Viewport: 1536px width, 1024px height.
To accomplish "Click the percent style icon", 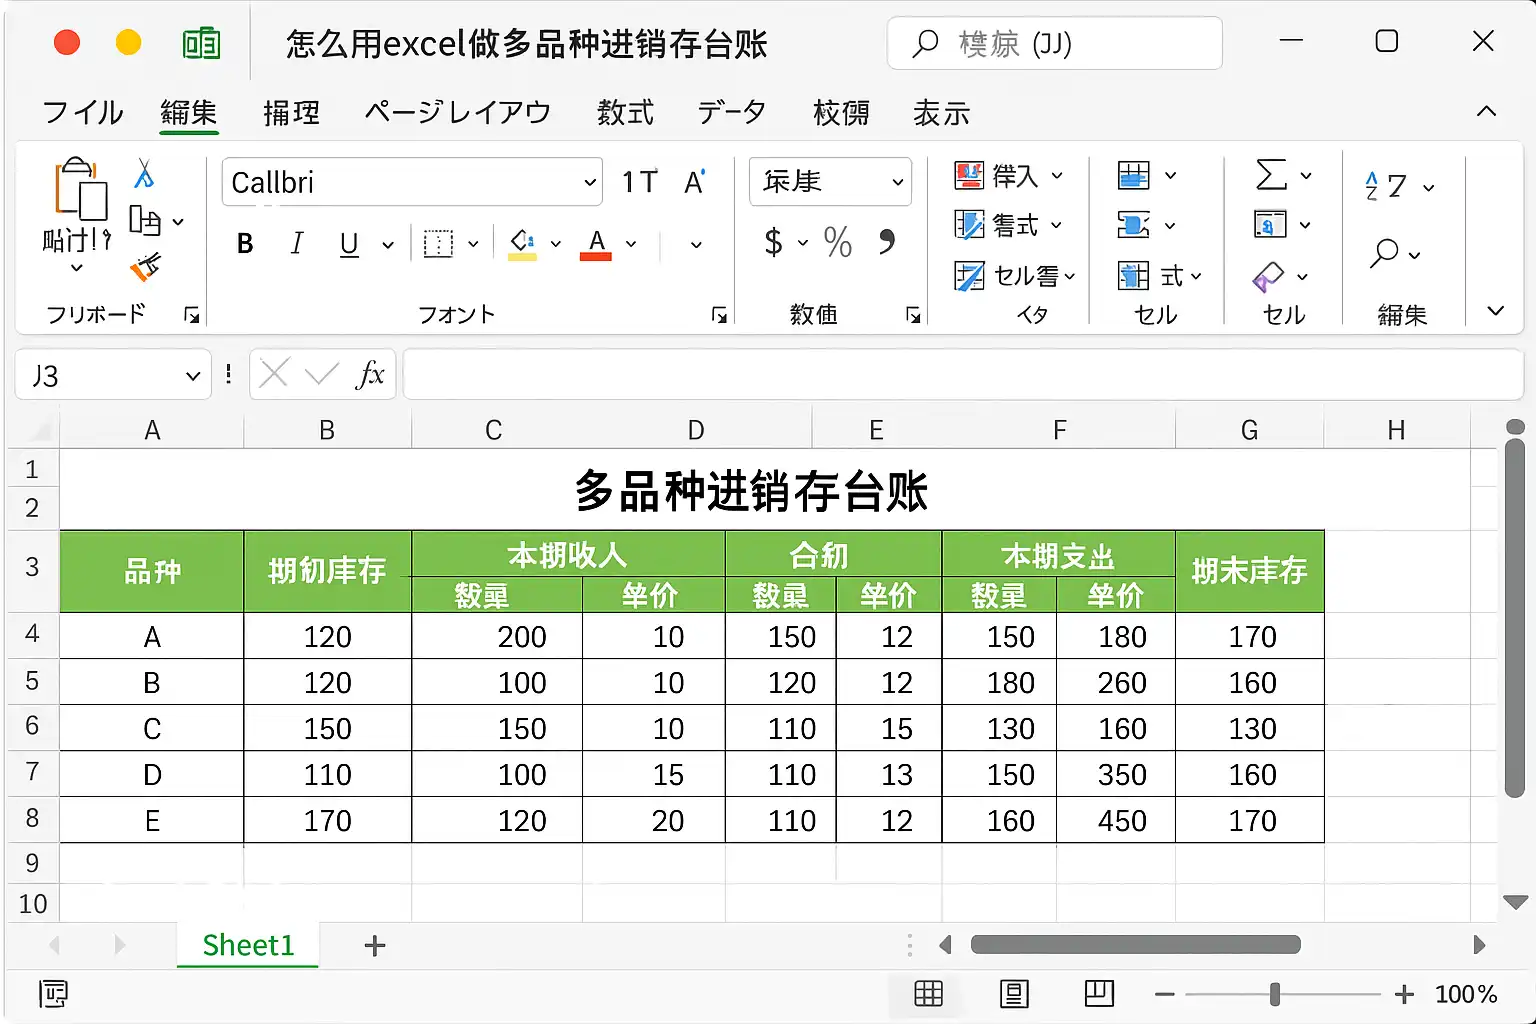I will pos(838,242).
